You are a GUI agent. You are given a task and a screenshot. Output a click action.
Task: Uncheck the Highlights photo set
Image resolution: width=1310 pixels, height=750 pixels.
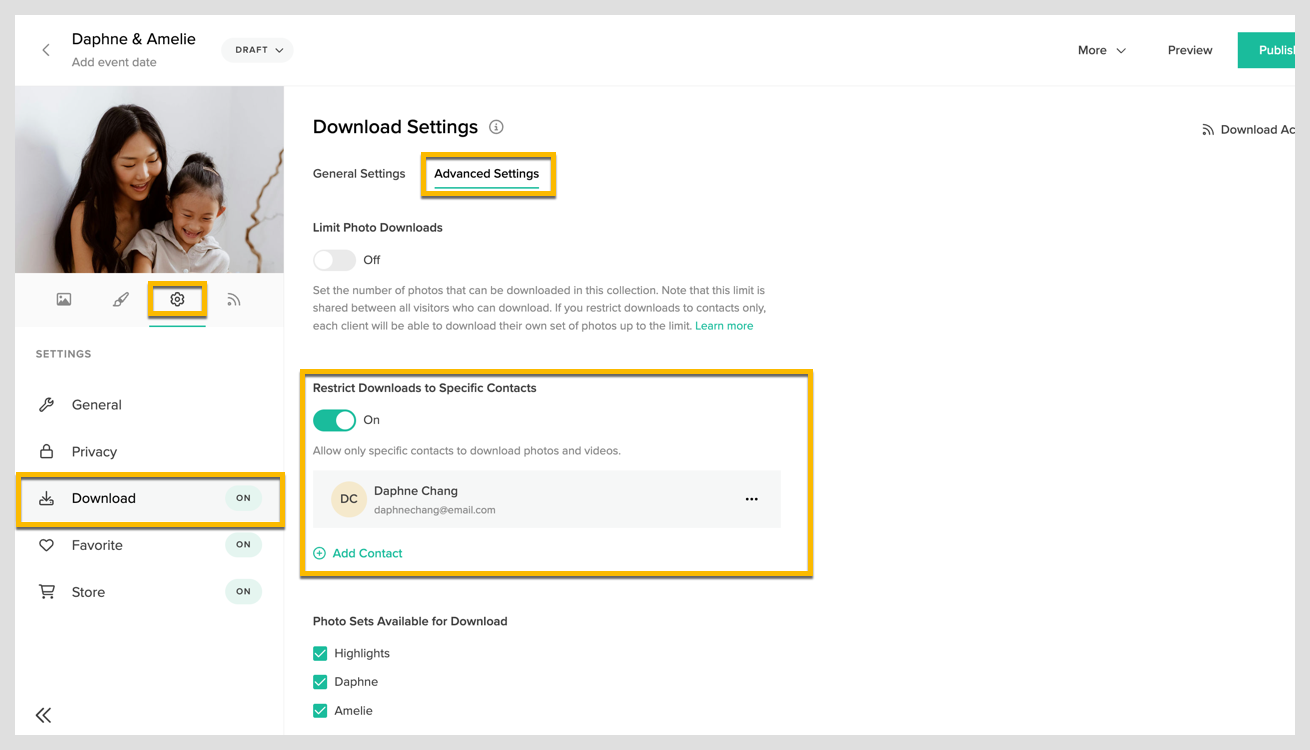[319, 653]
